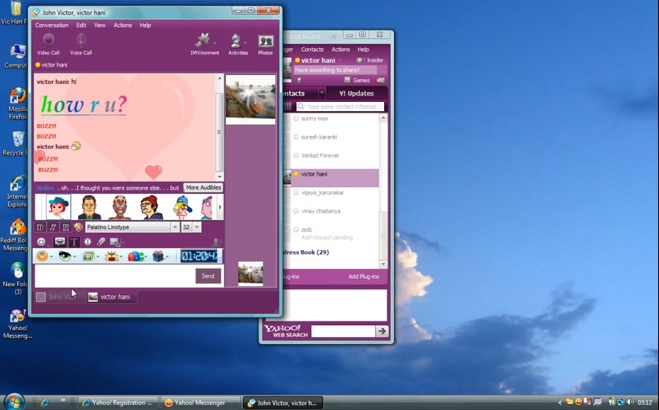Image resolution: width=659 pixels, height=410 pixels.
Task: Click the smiley emoticon picker icon
Action: click(41, 242)
